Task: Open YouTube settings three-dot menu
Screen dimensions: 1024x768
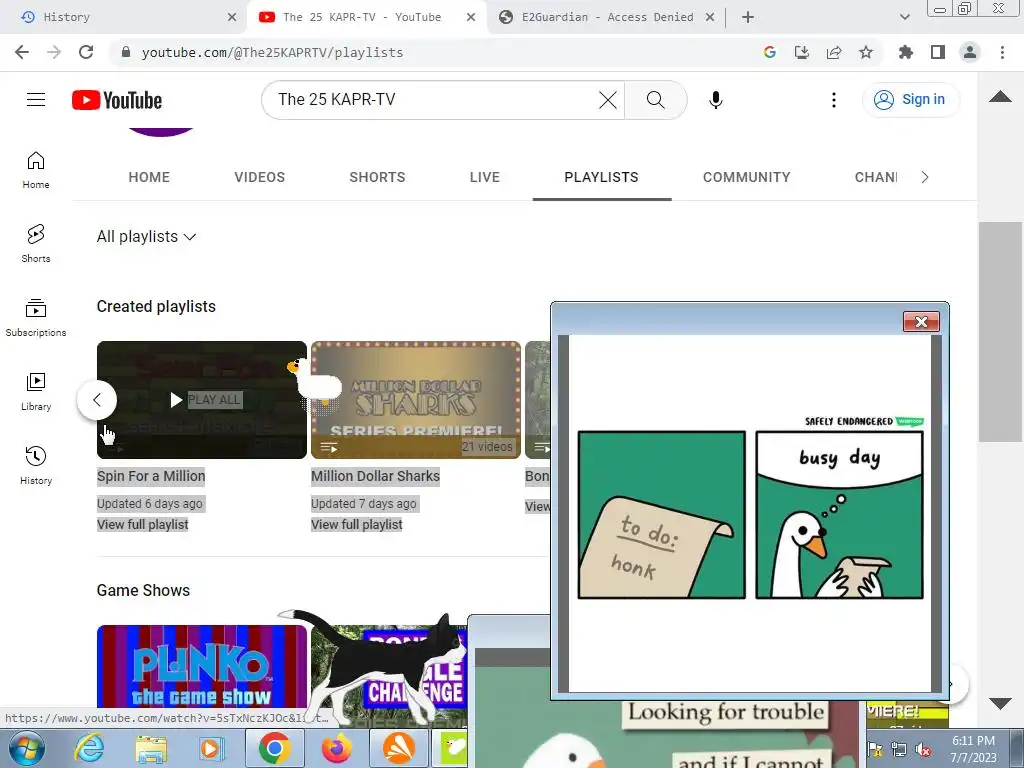Action: [833, 100]
